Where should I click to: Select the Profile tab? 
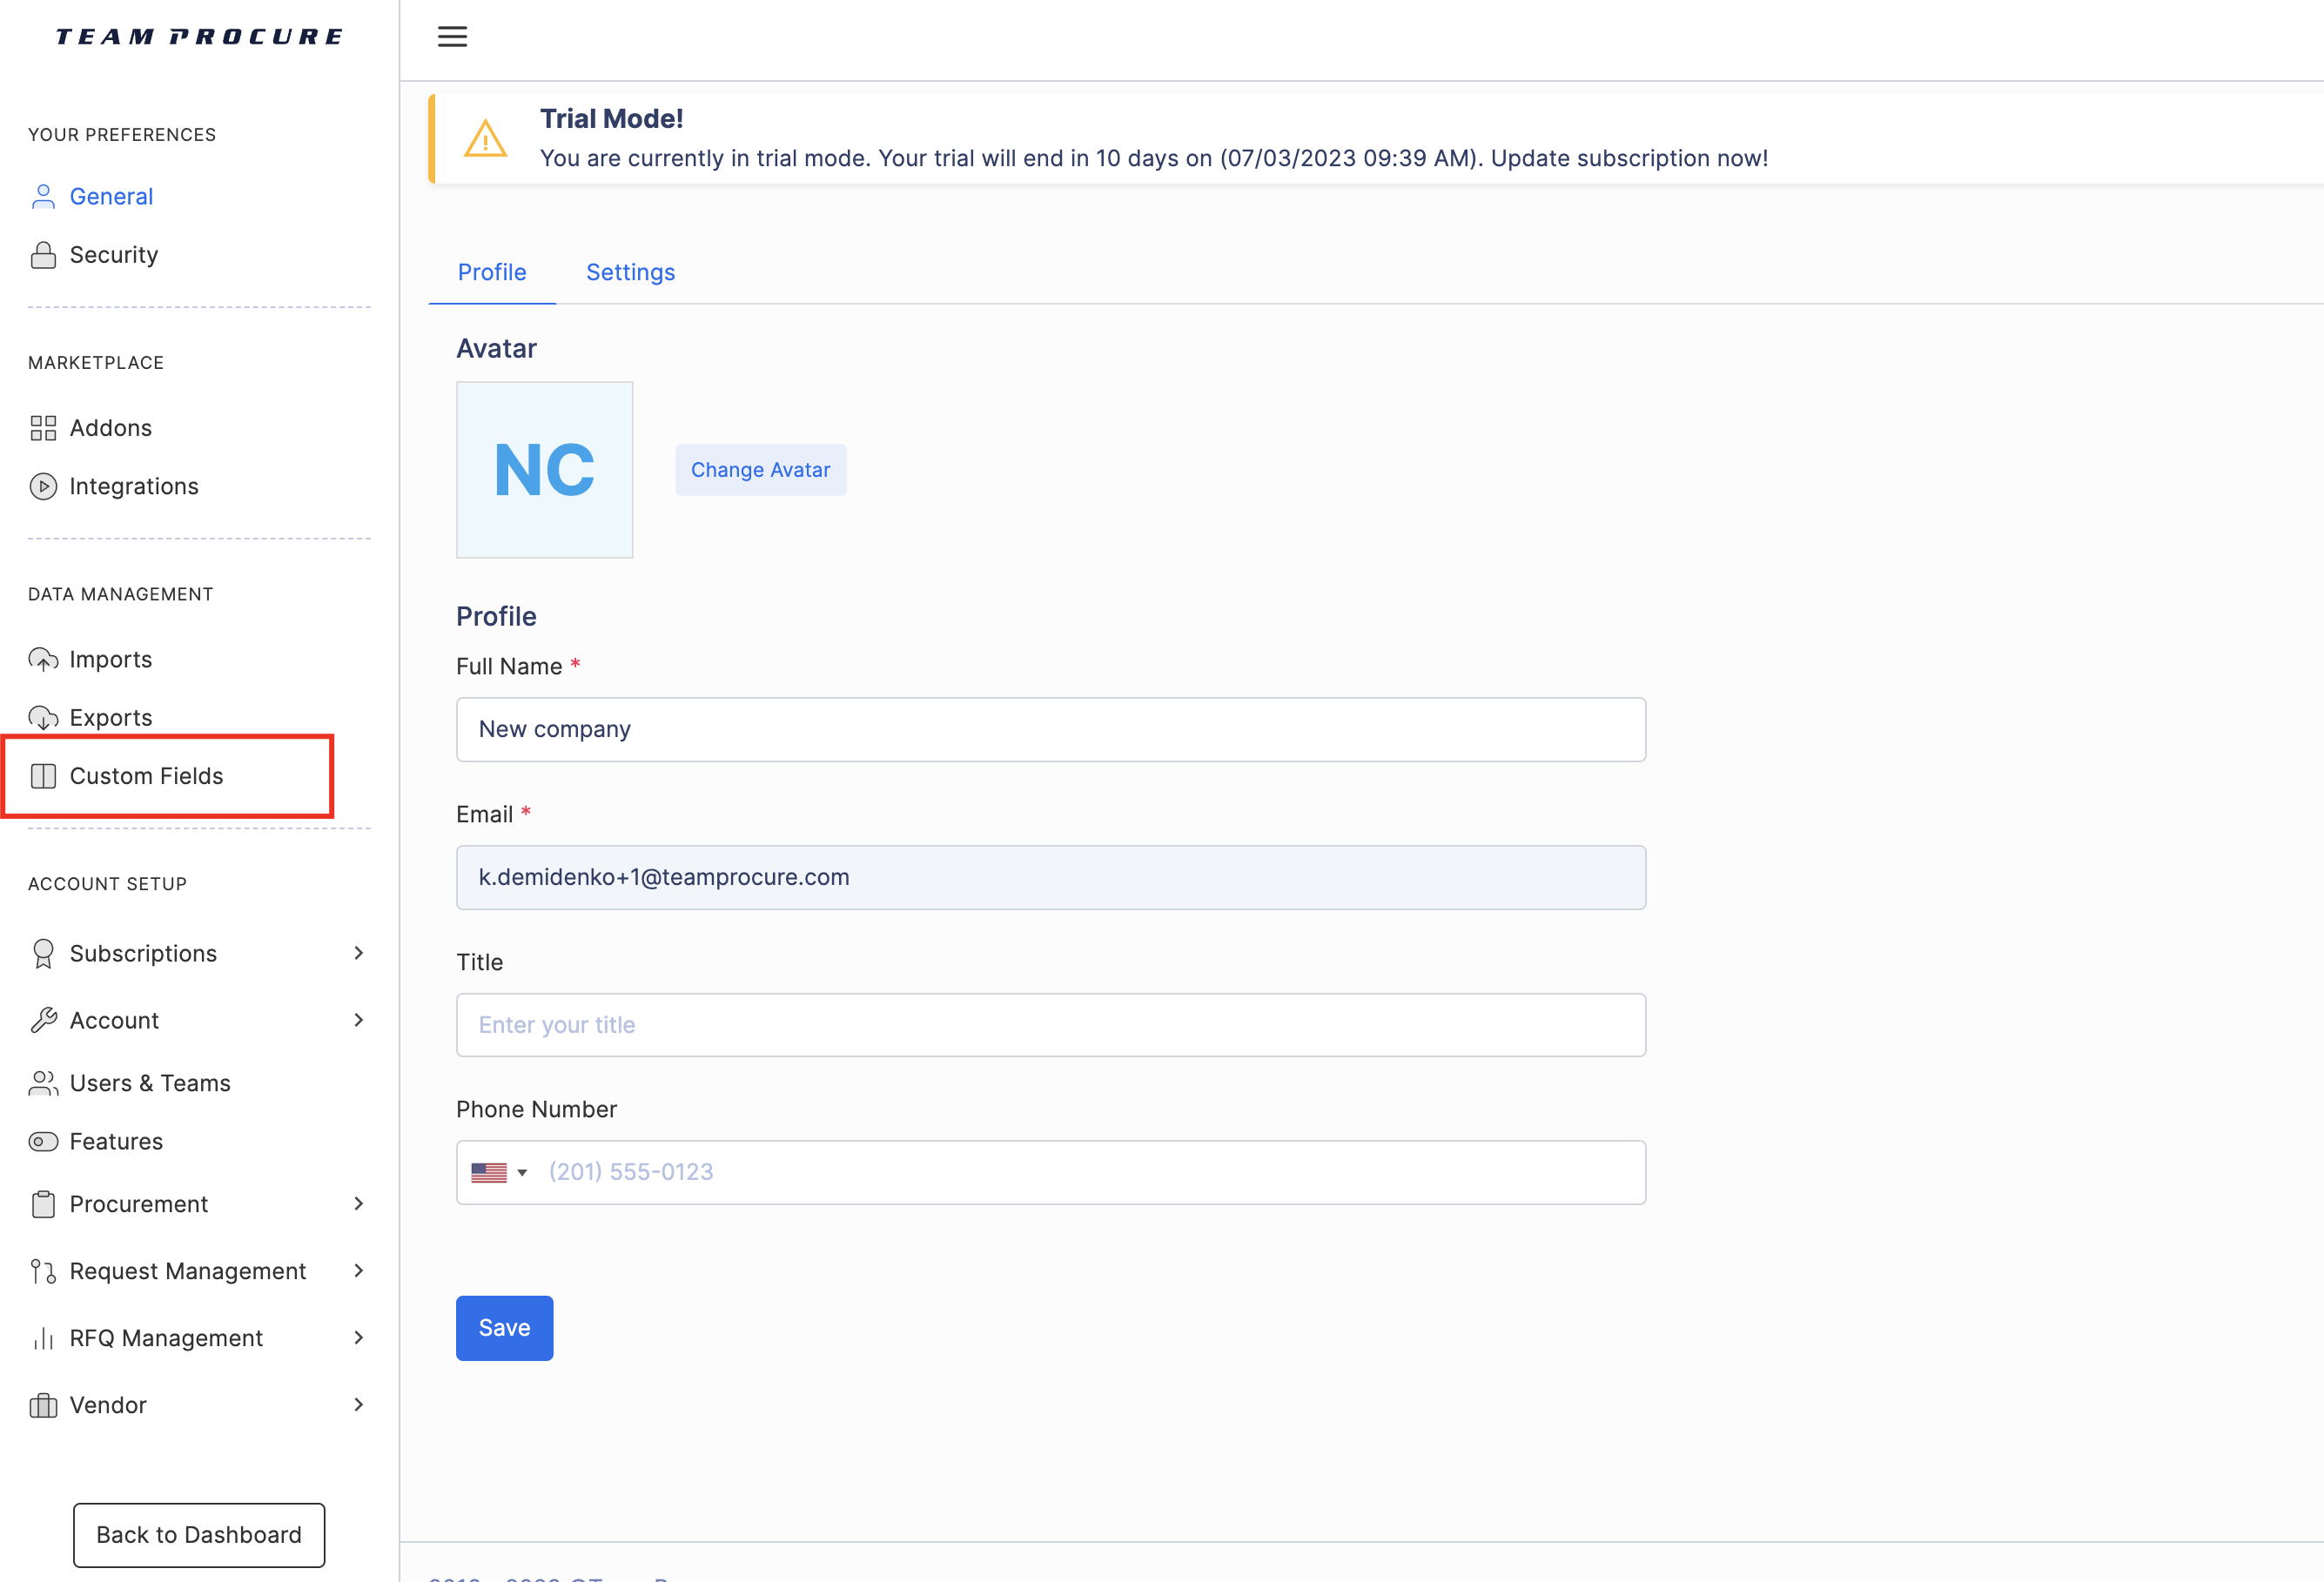[x=492, y=272]
